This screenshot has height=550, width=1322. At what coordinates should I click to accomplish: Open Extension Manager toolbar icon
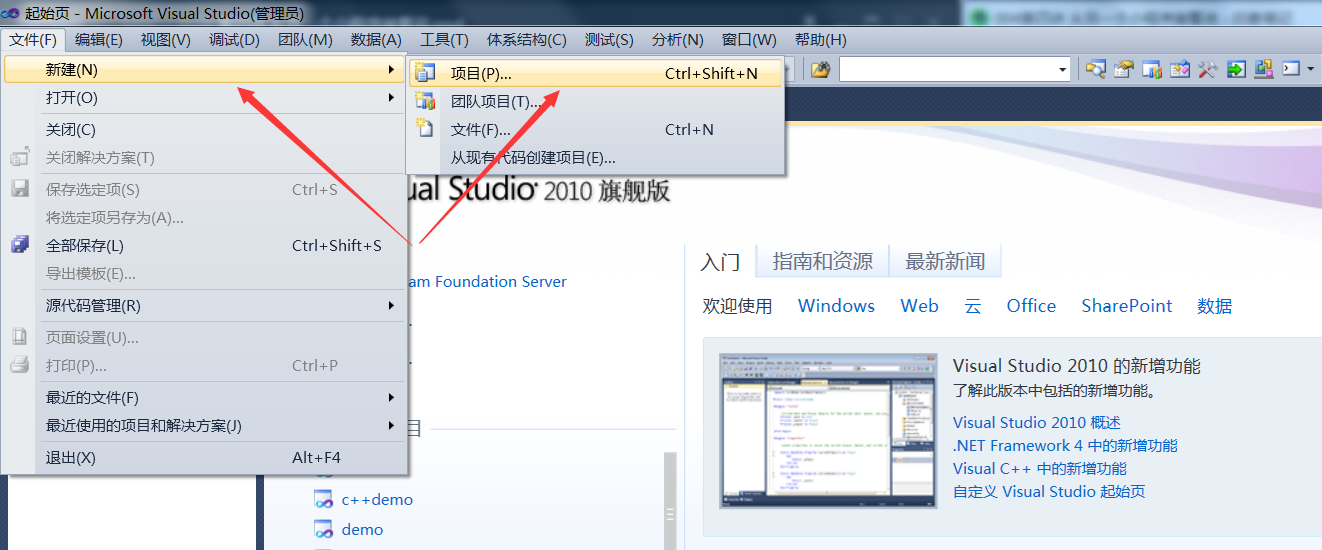coord(1264,69)
